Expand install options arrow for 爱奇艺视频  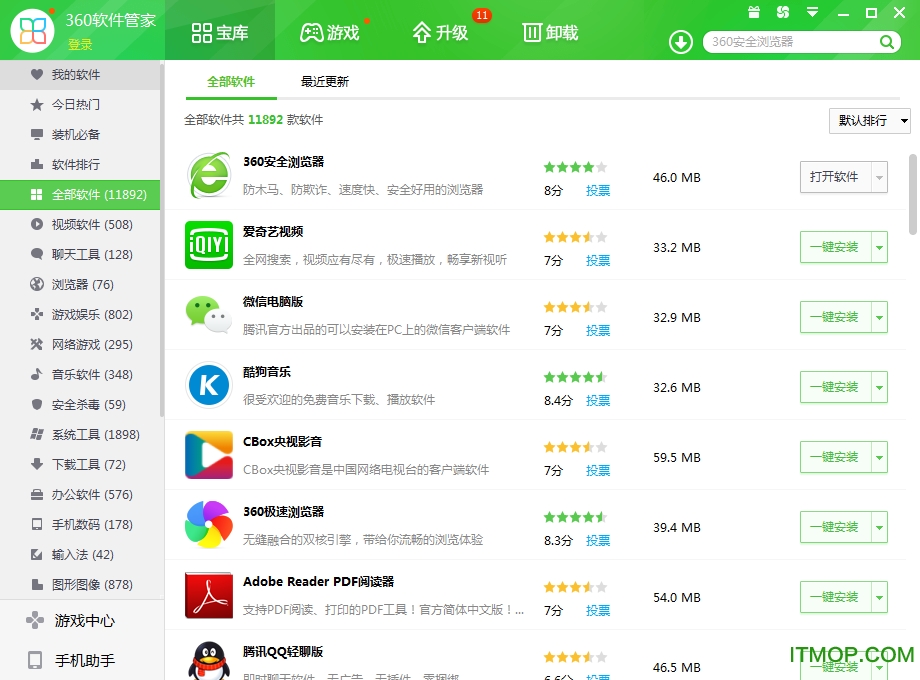coord(880,247)
